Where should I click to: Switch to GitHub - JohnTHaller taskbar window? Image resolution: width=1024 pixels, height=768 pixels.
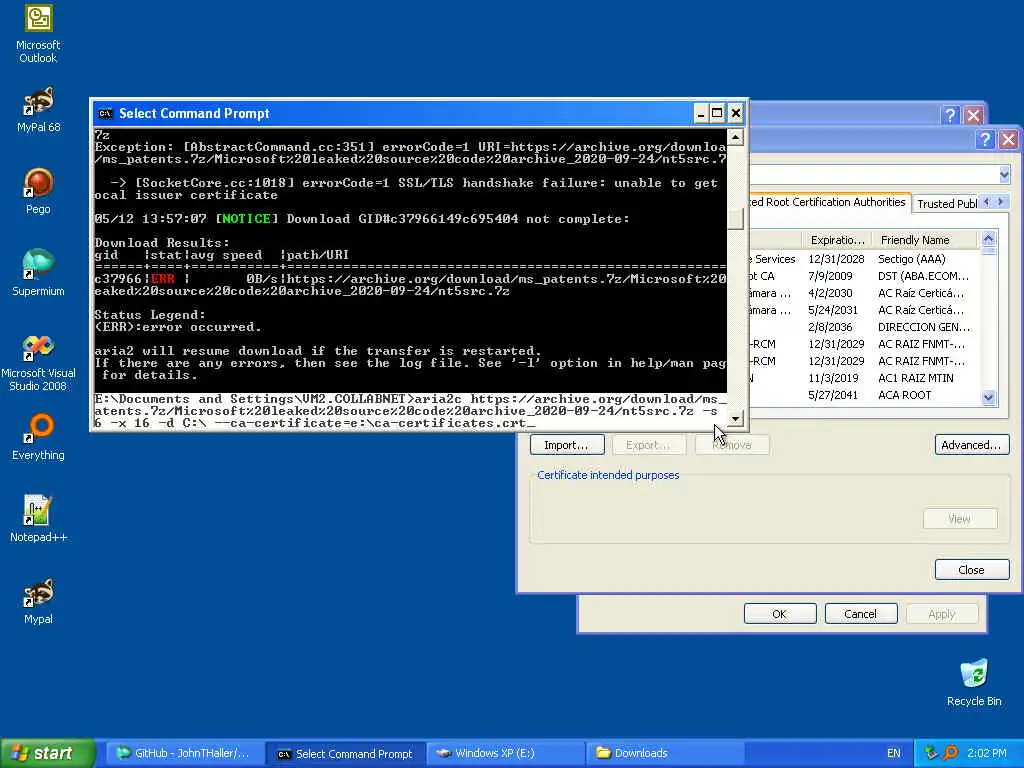coord(184,753)
